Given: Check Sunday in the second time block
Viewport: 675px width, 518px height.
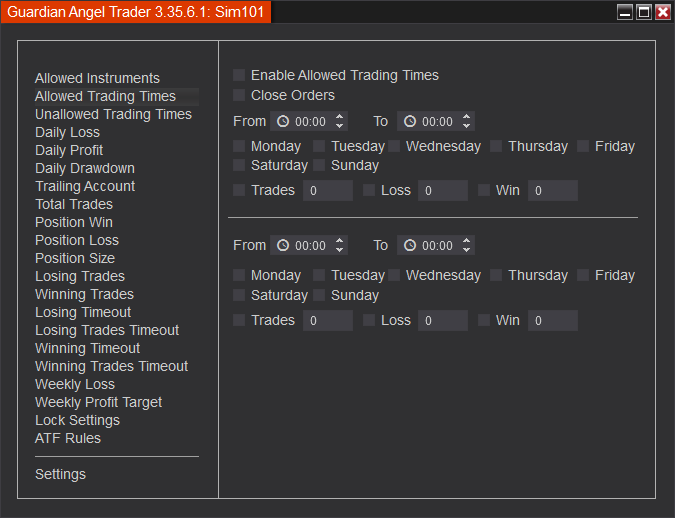Looking at the screenshot, I should 319,295.
